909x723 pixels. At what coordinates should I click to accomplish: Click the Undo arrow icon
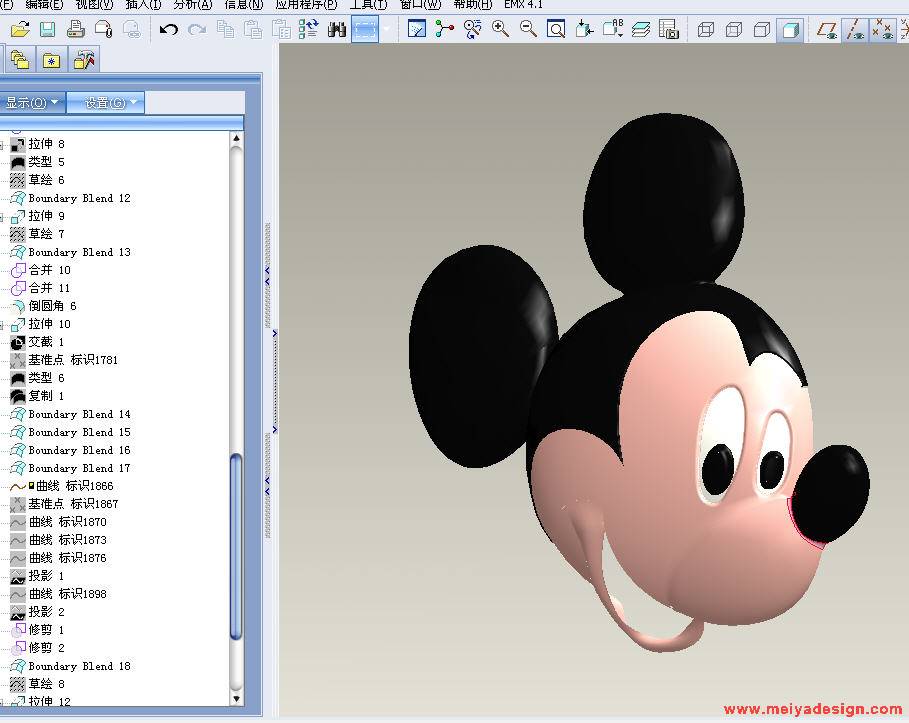pos(168,30)
